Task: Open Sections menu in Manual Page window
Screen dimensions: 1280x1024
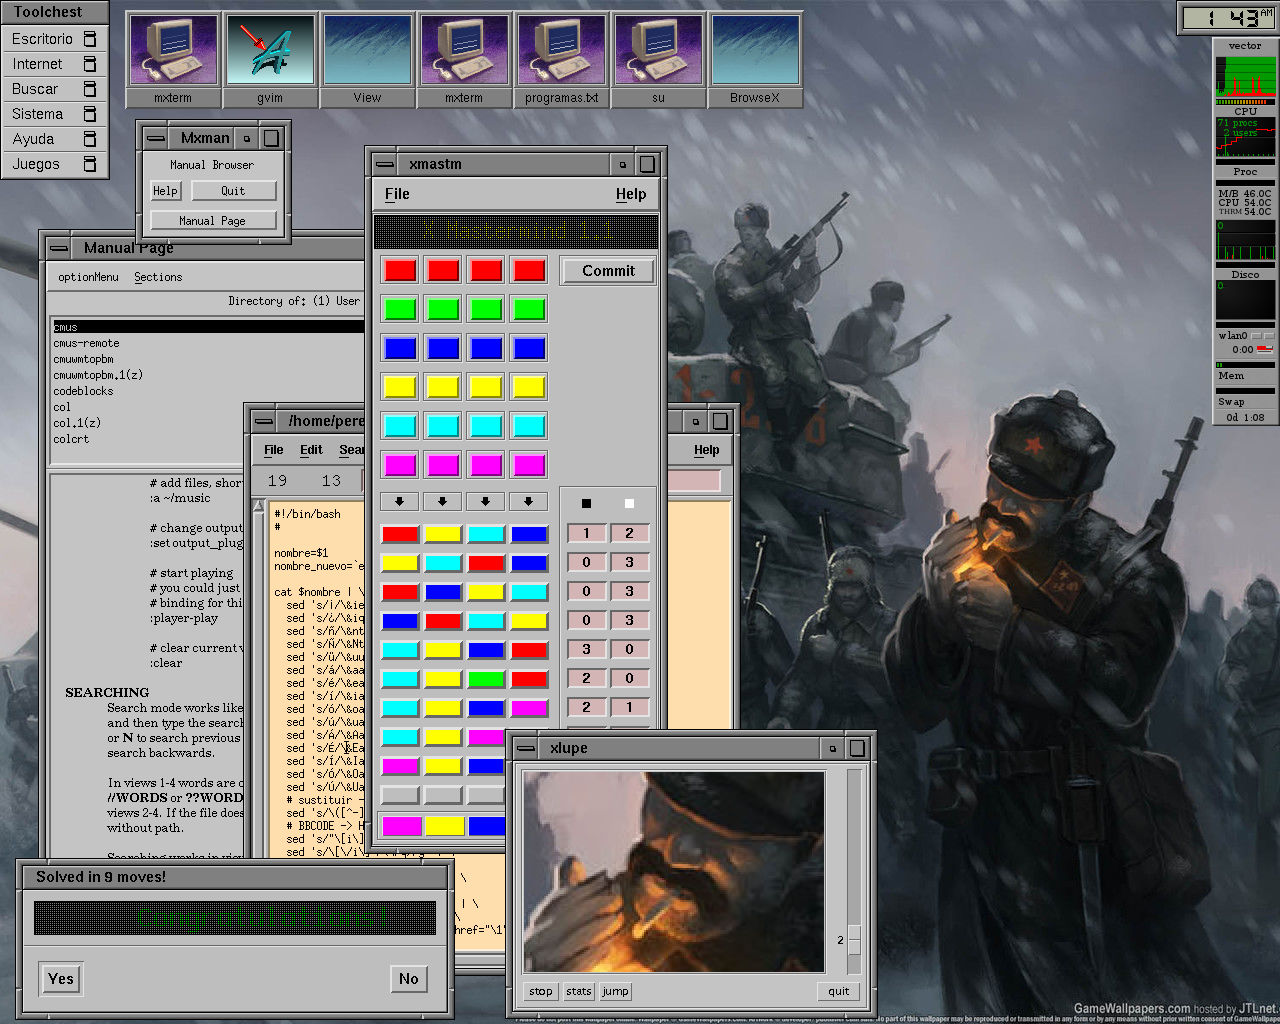Action: click(158, 277)
